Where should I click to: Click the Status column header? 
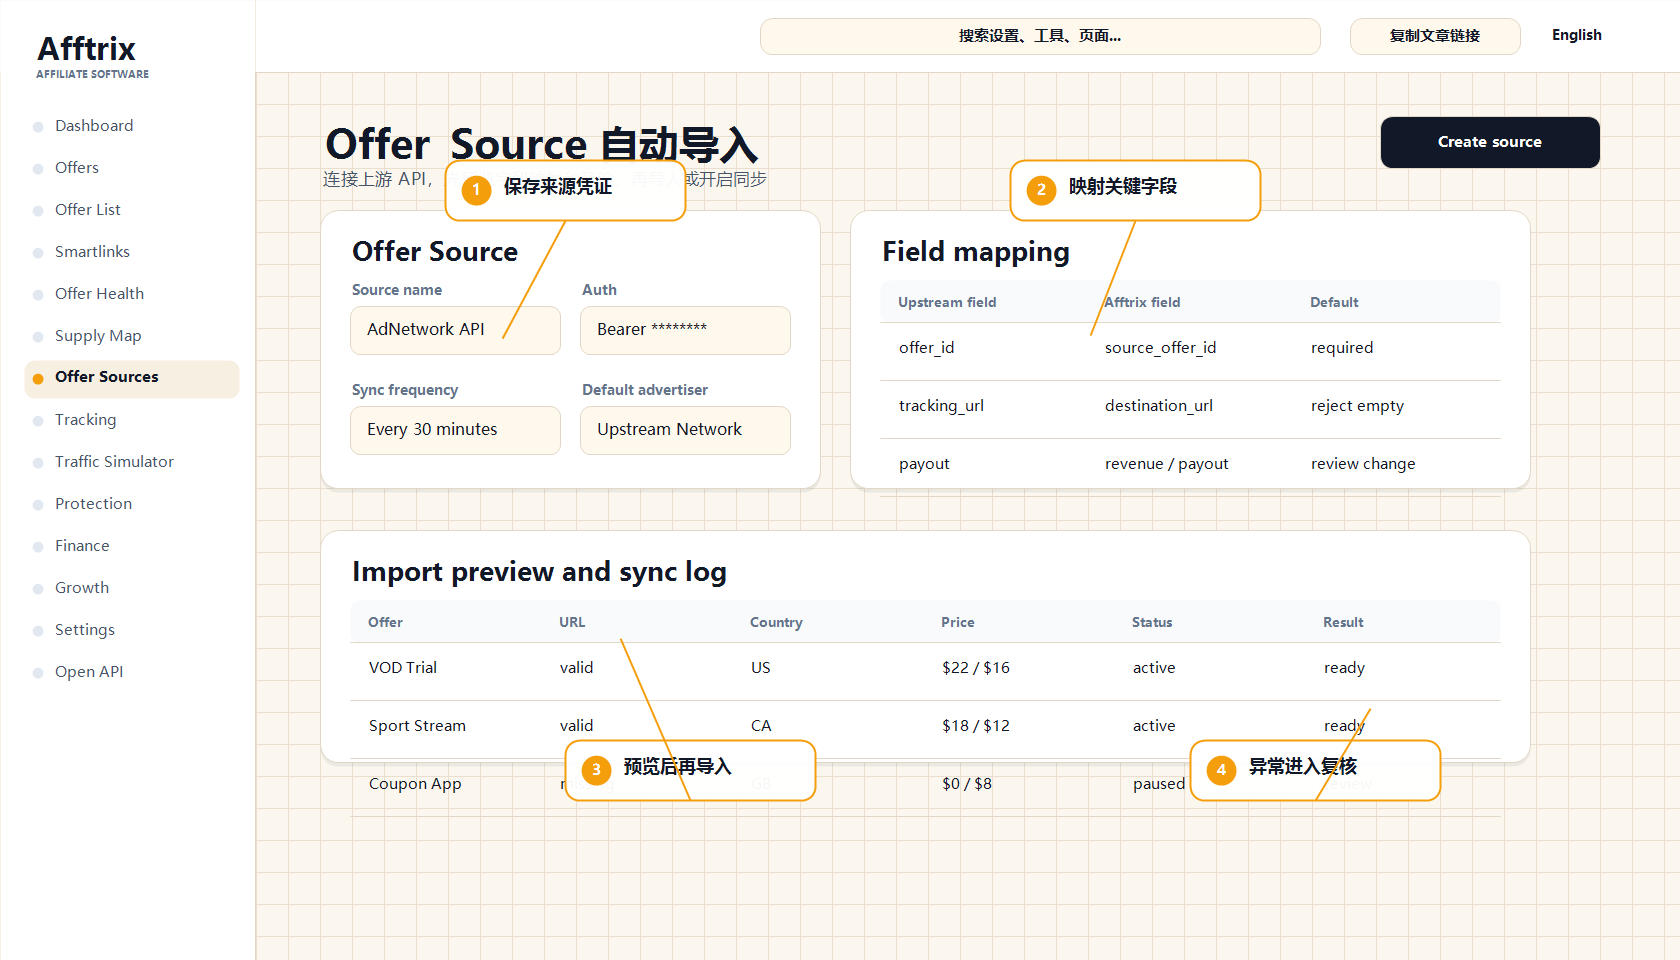tap(1152, 622)
